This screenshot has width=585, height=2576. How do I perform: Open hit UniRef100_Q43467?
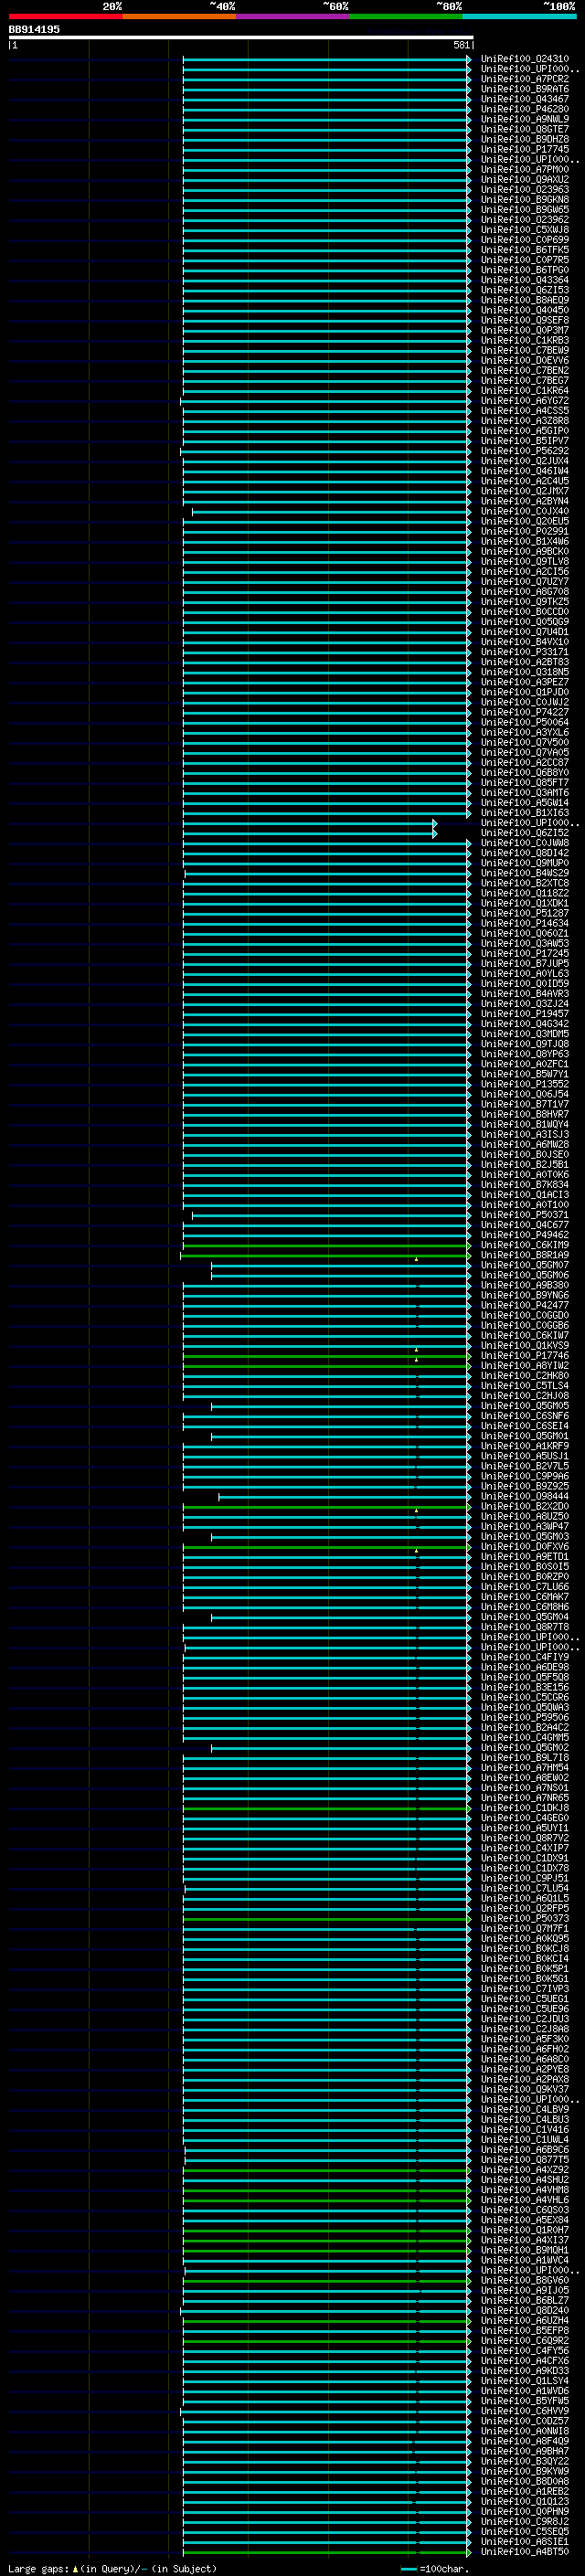coord(525,99)
